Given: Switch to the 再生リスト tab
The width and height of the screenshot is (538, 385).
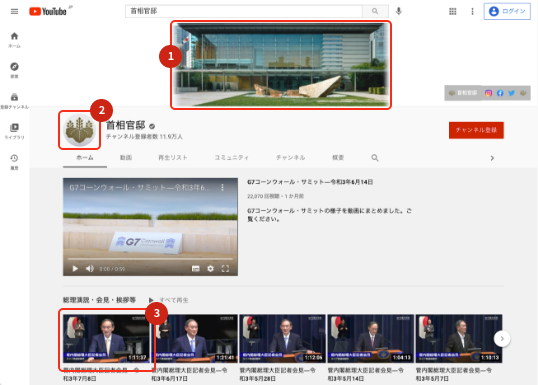Looking at the screenshot, I should click(173, 158).
